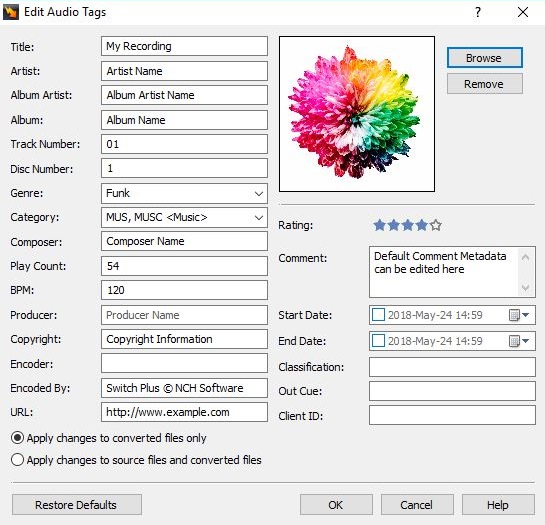Image resolution: width=545 pixels, height=525 pixels.
Task: Click the Encoded By field
Action: coord(184,388)
